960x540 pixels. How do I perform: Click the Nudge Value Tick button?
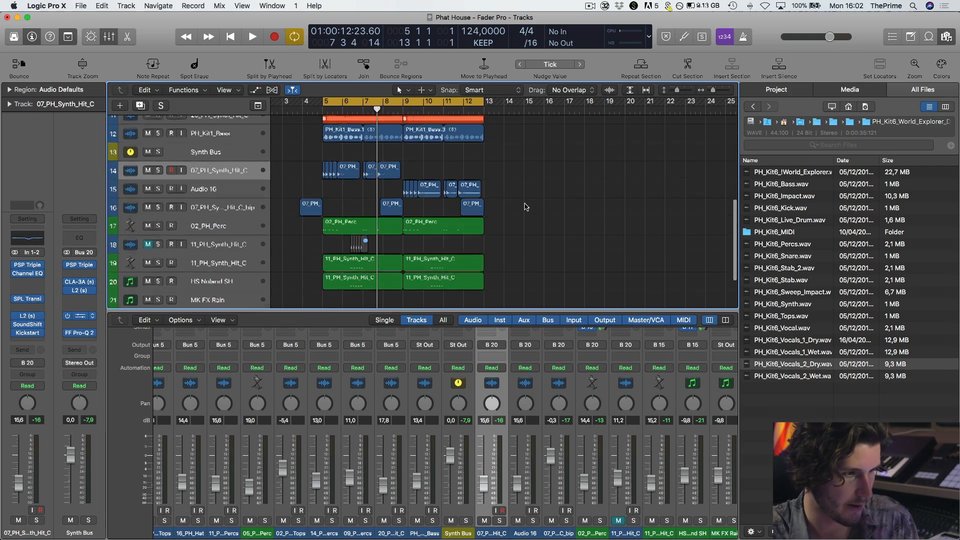coord(550,64)
